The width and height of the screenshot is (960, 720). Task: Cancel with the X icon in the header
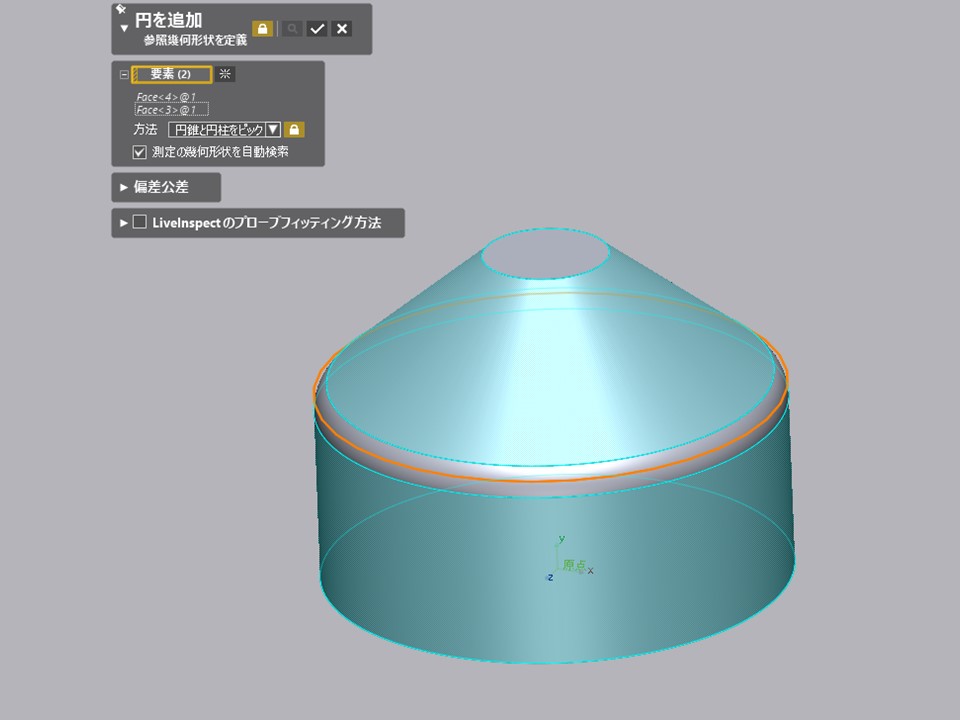coord(342,29)
